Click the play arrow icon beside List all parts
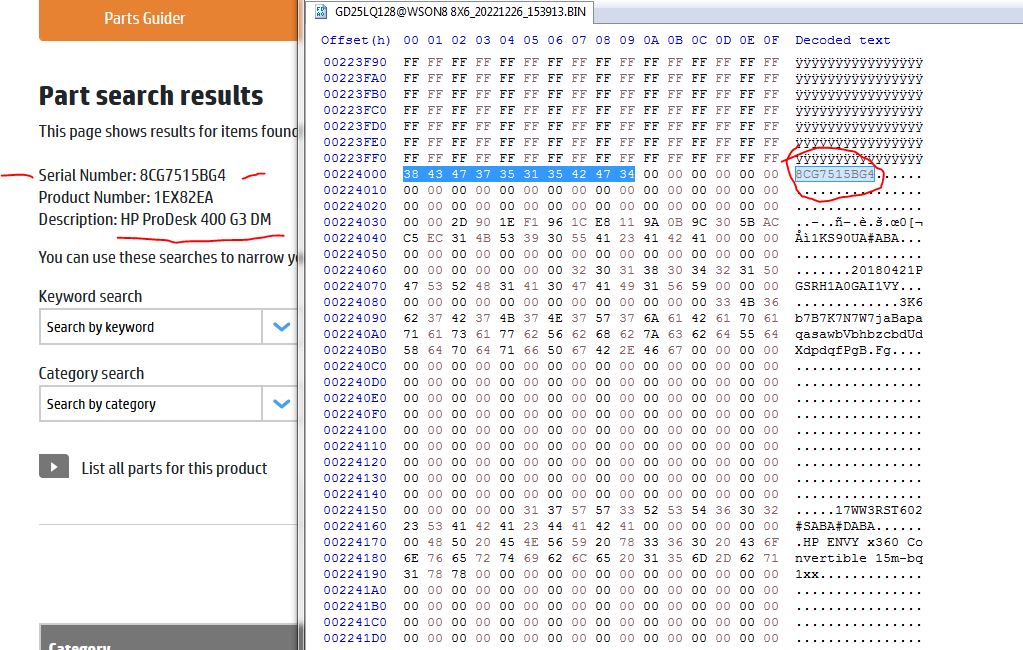The image size is (1023, 650). [x=54, y=467]
